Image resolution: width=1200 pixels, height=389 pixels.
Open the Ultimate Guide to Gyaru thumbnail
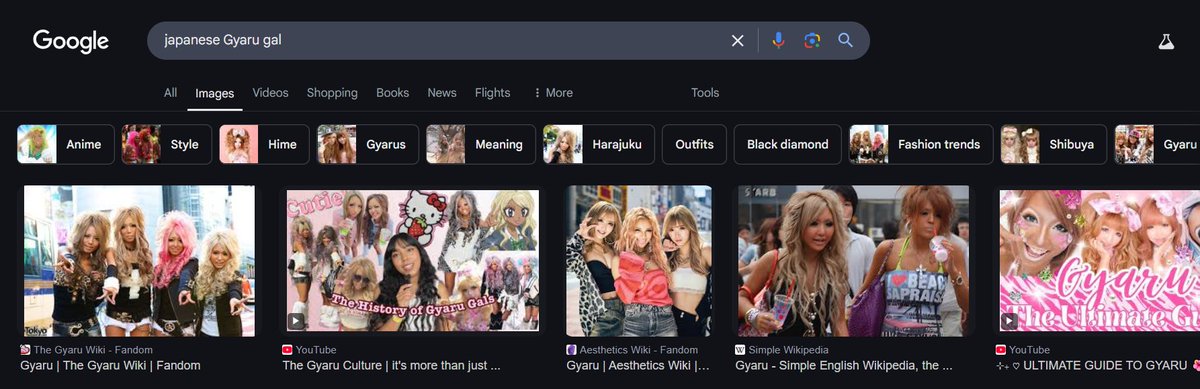(1099, 261)
